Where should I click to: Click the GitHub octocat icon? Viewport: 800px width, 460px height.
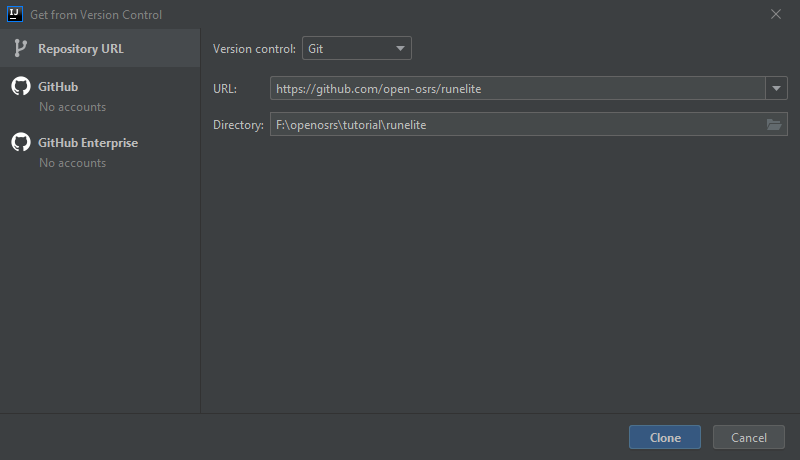tap(20, 87)
